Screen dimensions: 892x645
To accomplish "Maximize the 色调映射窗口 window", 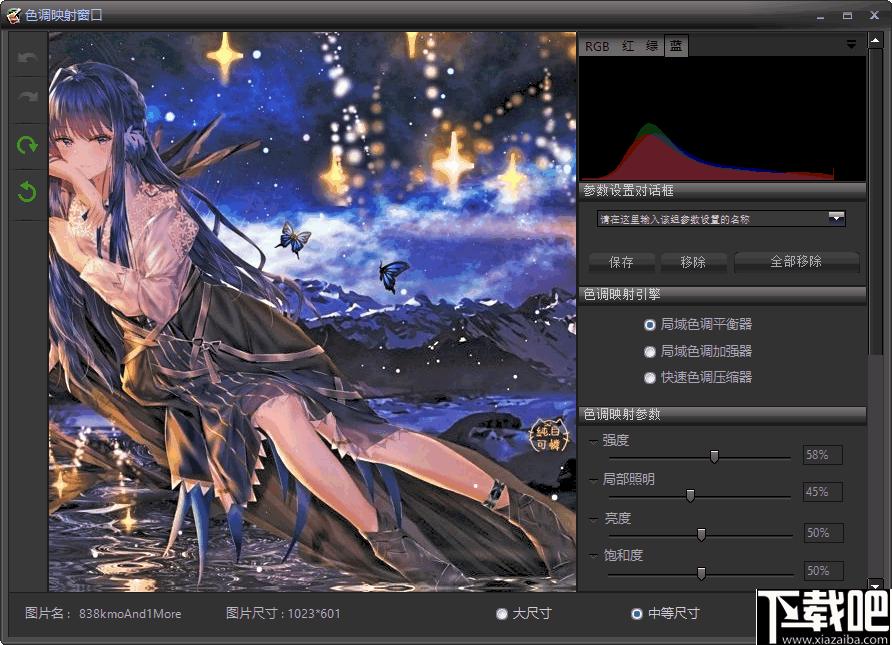I will pos(848,16).
